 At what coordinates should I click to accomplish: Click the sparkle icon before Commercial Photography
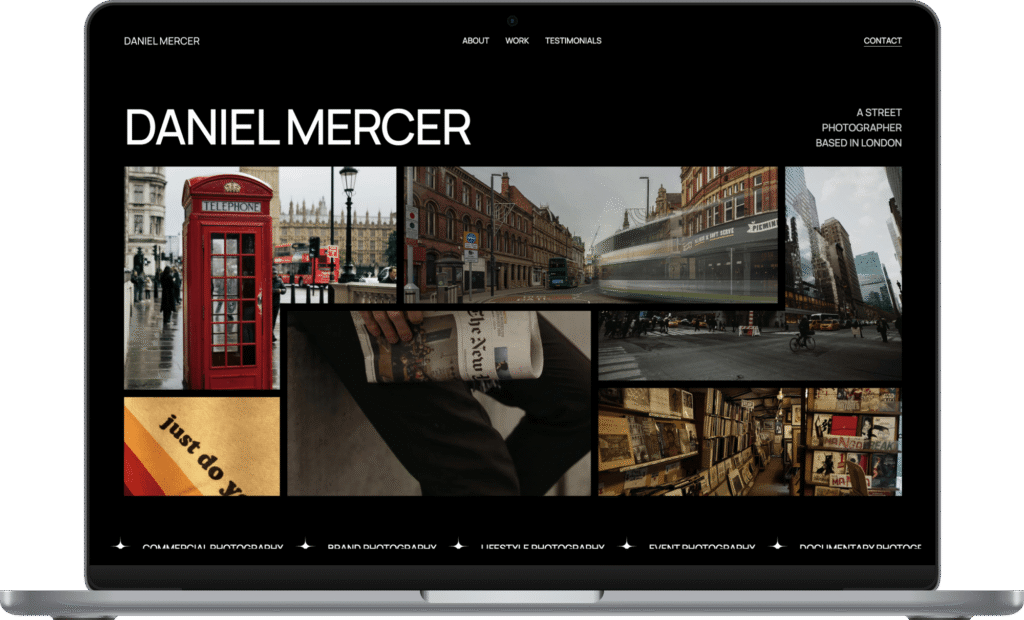pos(120,546)
